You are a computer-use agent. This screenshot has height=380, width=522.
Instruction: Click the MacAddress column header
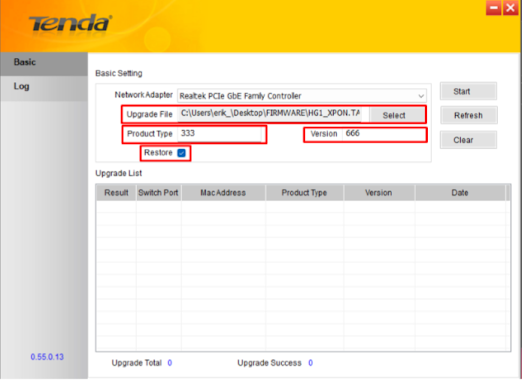point(223,193)
